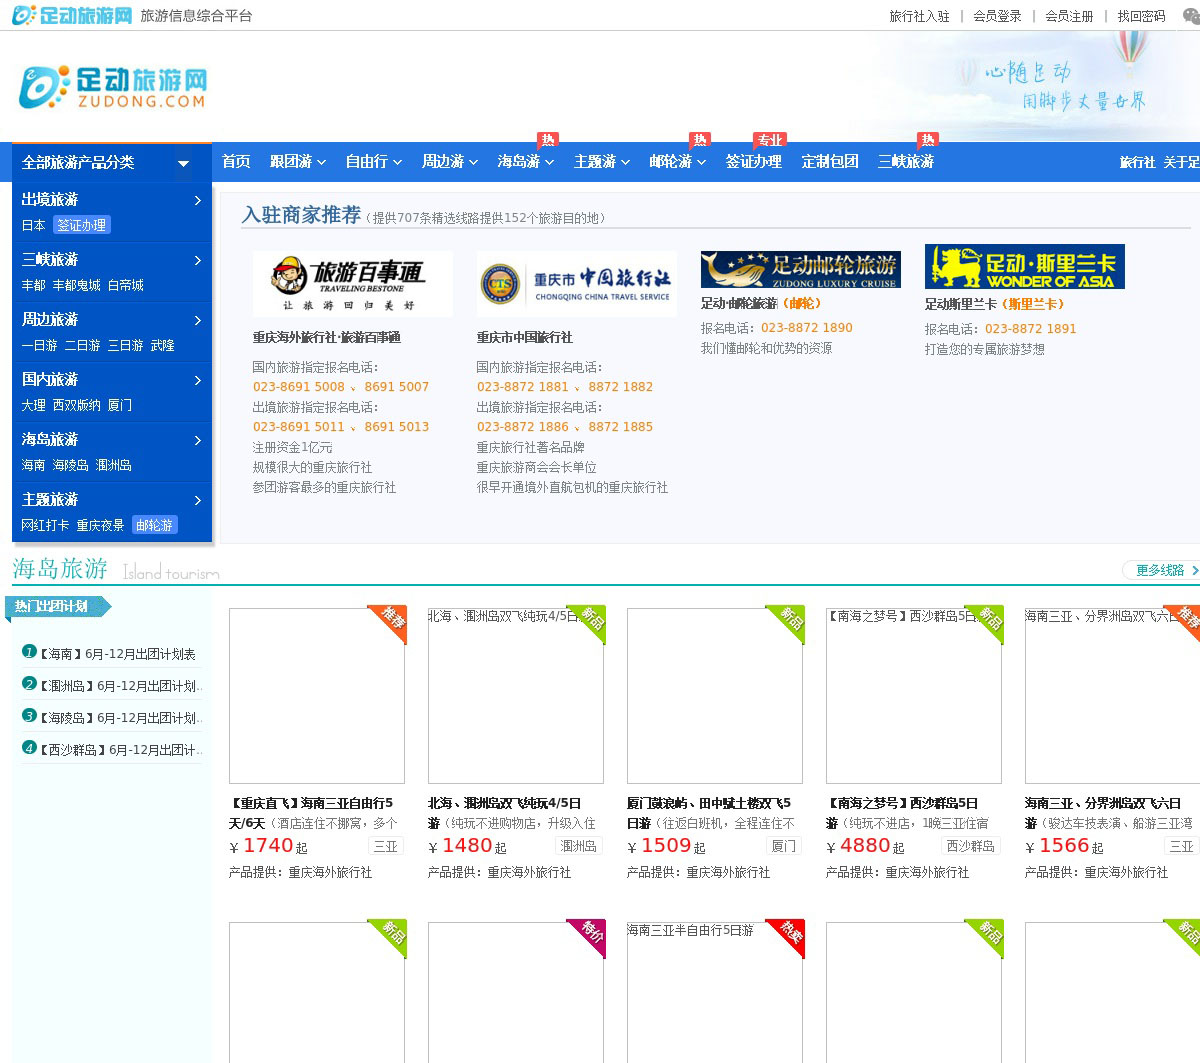
Task: Click 会员登录 link
Action: pos(997,16)
